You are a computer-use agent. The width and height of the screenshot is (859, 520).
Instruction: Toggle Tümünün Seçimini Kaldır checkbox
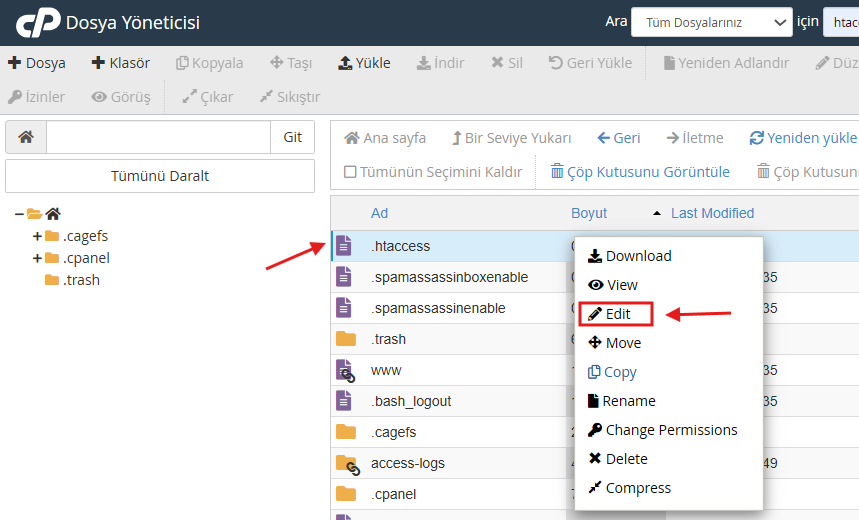[x=350, y=172]
